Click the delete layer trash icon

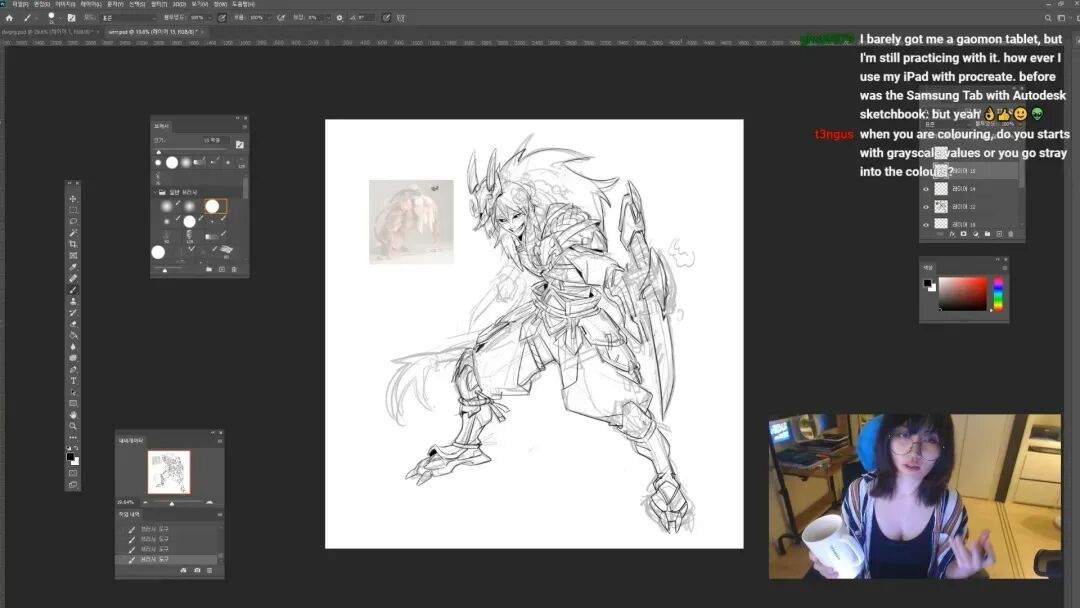pos(1011,234)
